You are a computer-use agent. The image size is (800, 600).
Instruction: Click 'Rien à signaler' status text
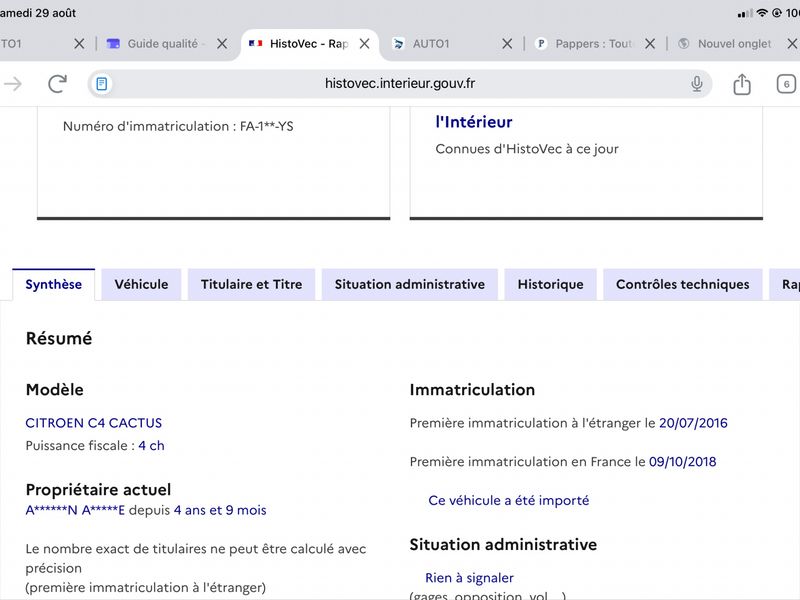pyautogui.click(x=469, y=578)
